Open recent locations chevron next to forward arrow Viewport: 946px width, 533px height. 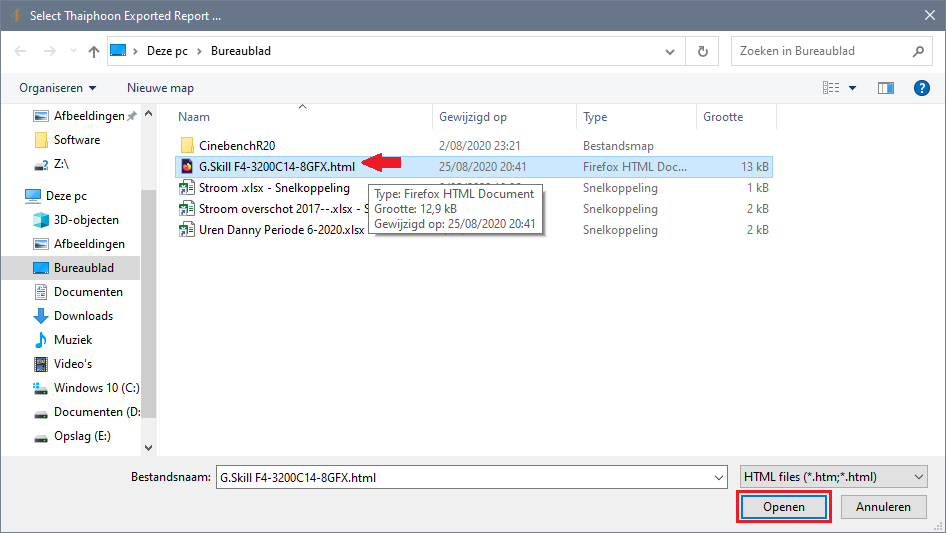(73, 51)
